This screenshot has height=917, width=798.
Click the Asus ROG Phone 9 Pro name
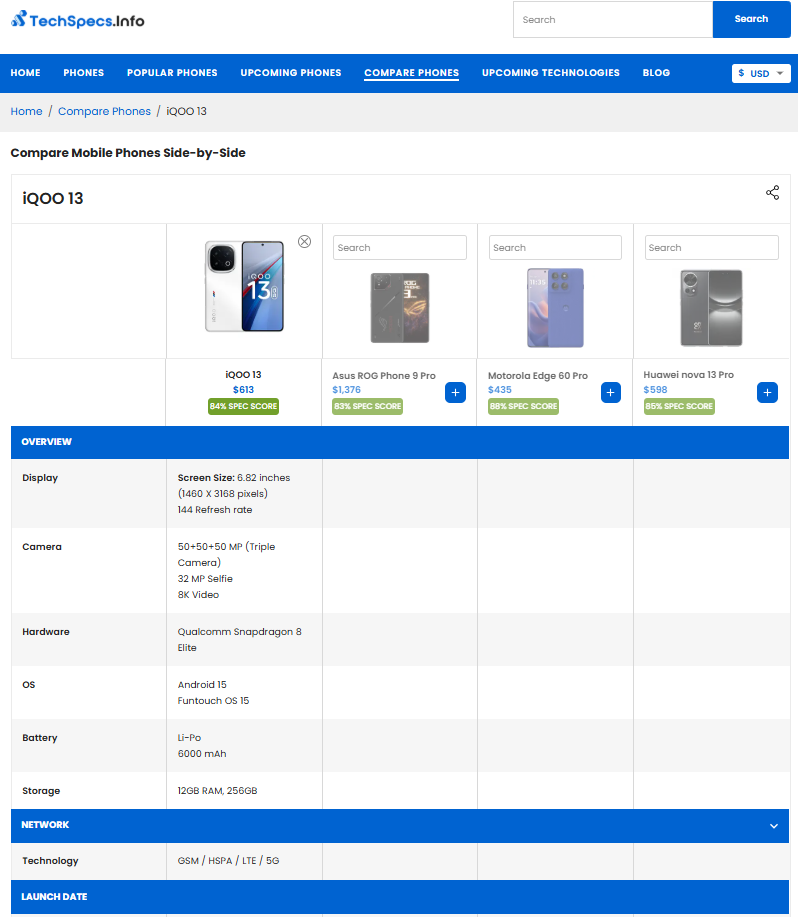point(384,375)
